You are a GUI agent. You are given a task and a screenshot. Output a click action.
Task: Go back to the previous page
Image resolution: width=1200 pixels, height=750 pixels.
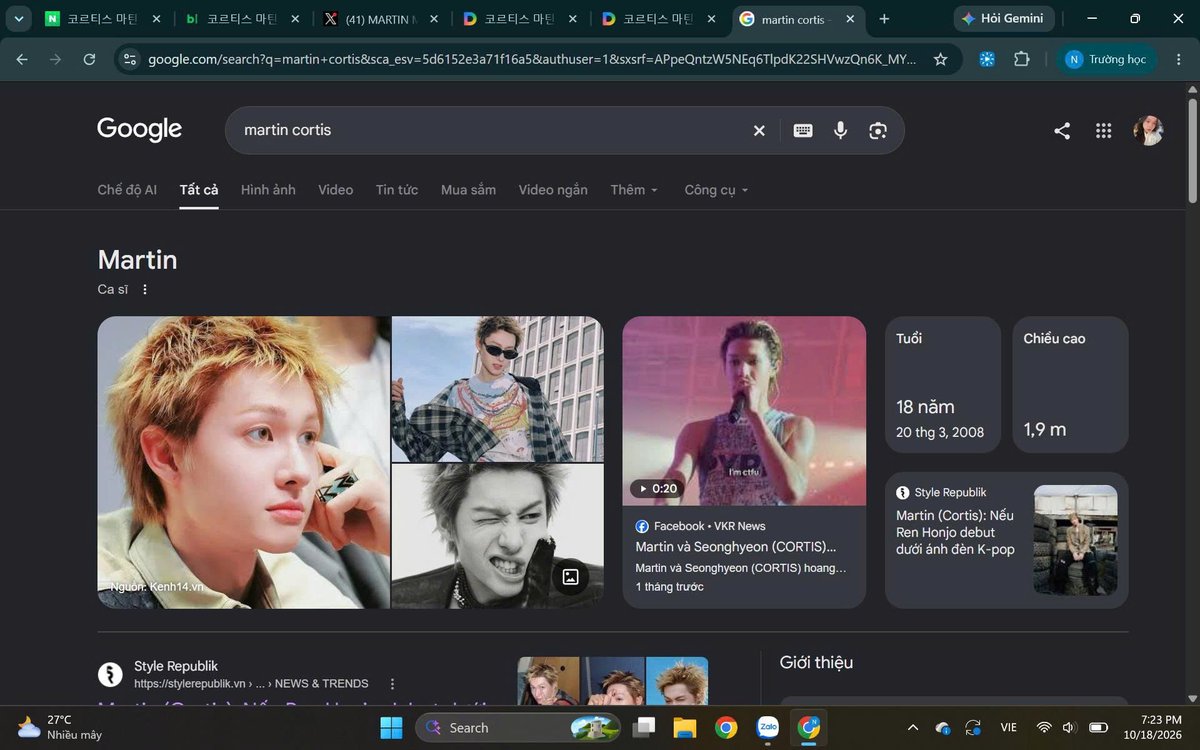[x=22, y=60]
